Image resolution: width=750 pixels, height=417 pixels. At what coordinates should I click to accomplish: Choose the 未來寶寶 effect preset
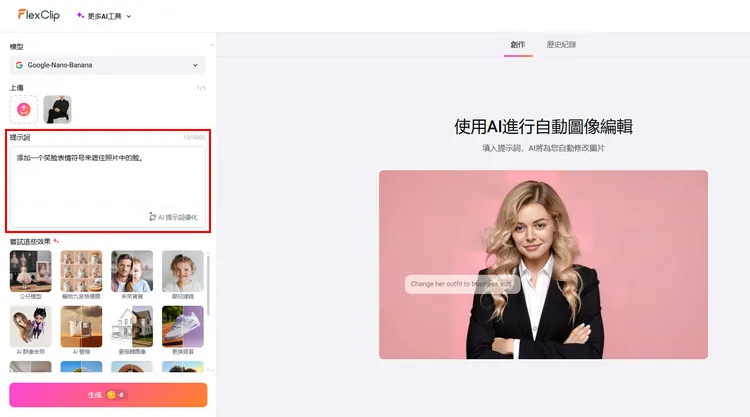tap(132, 271)
